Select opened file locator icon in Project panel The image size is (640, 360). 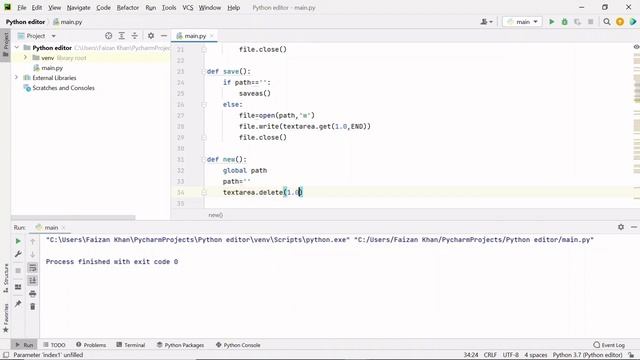click(x=109, y=36)
